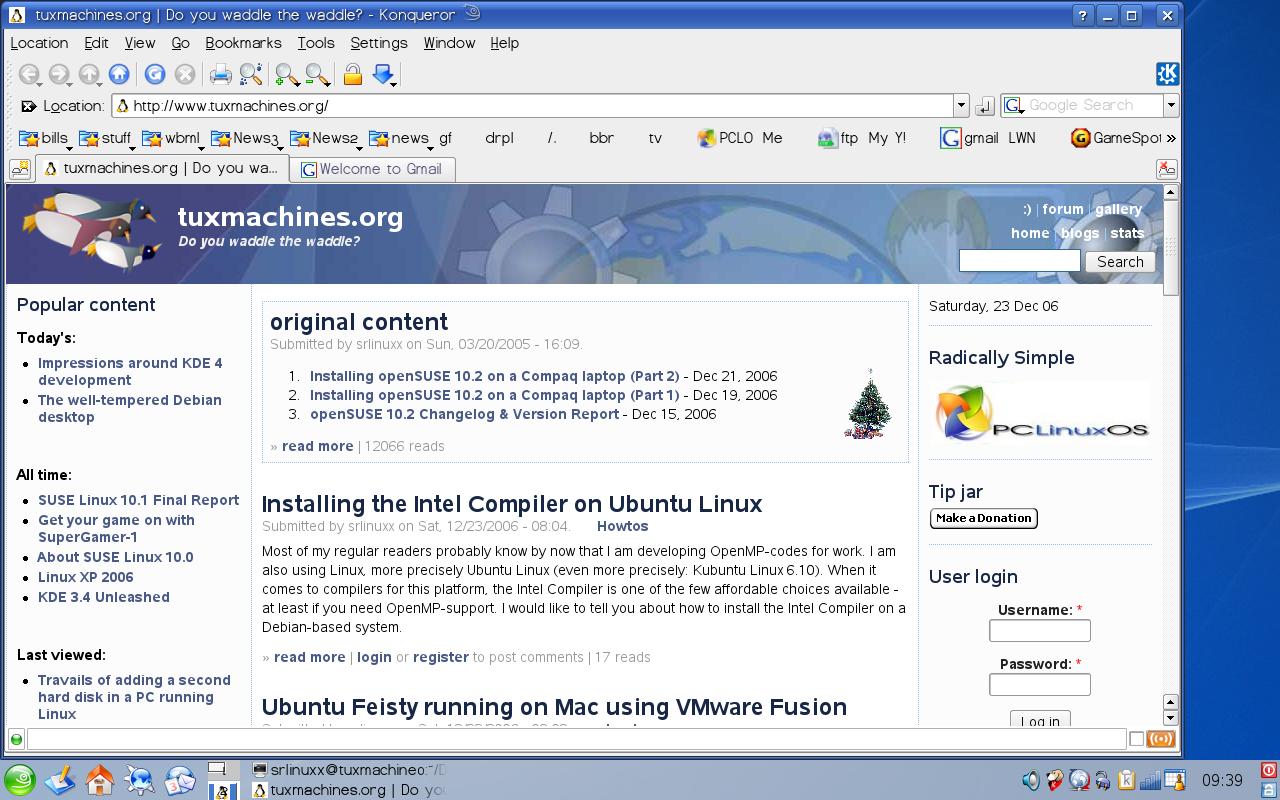
Task: Open the gmail bookmark in bookmark toolbar
Action: click(x=969, y=138)
